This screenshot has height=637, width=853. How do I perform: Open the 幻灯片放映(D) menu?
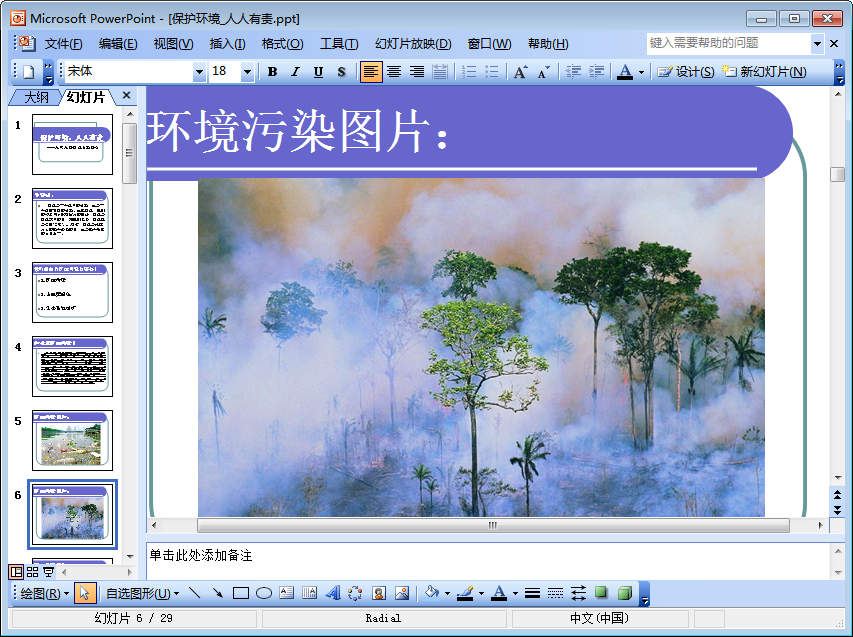pyautogui.click(x=413, y=44)
